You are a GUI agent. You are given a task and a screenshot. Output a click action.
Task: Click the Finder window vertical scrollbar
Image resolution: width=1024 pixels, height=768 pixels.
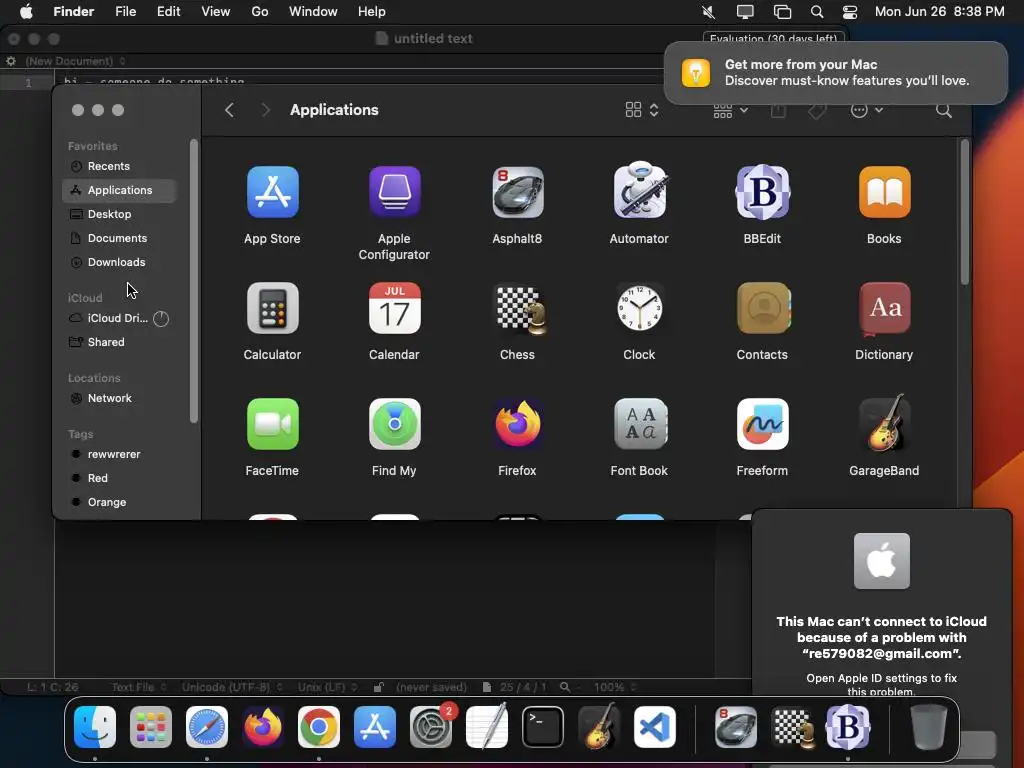(965, 213)
